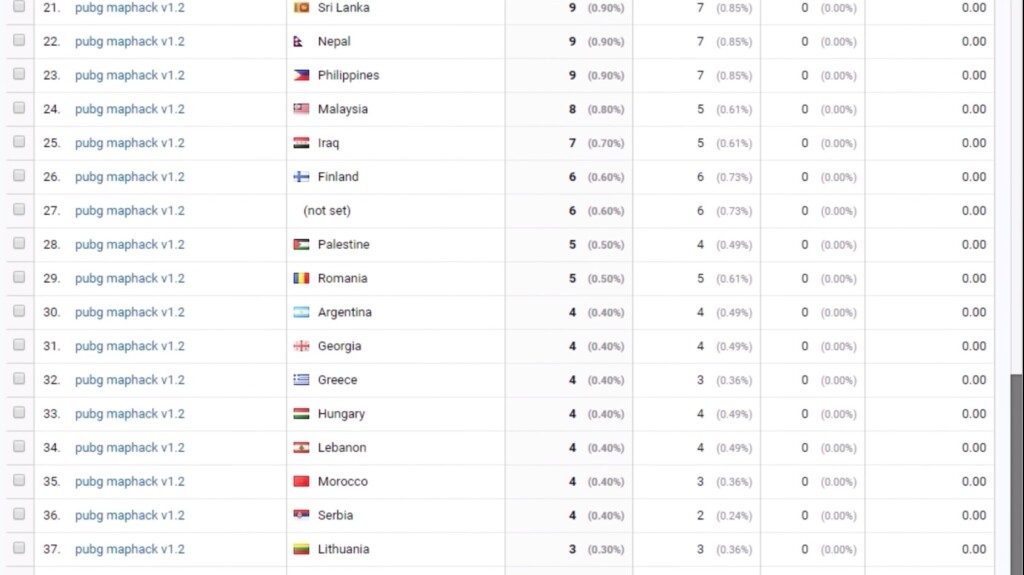Click the Romania country link
Screen dimensions: 1024x575
pyautogui.click(x=342, y=278)
